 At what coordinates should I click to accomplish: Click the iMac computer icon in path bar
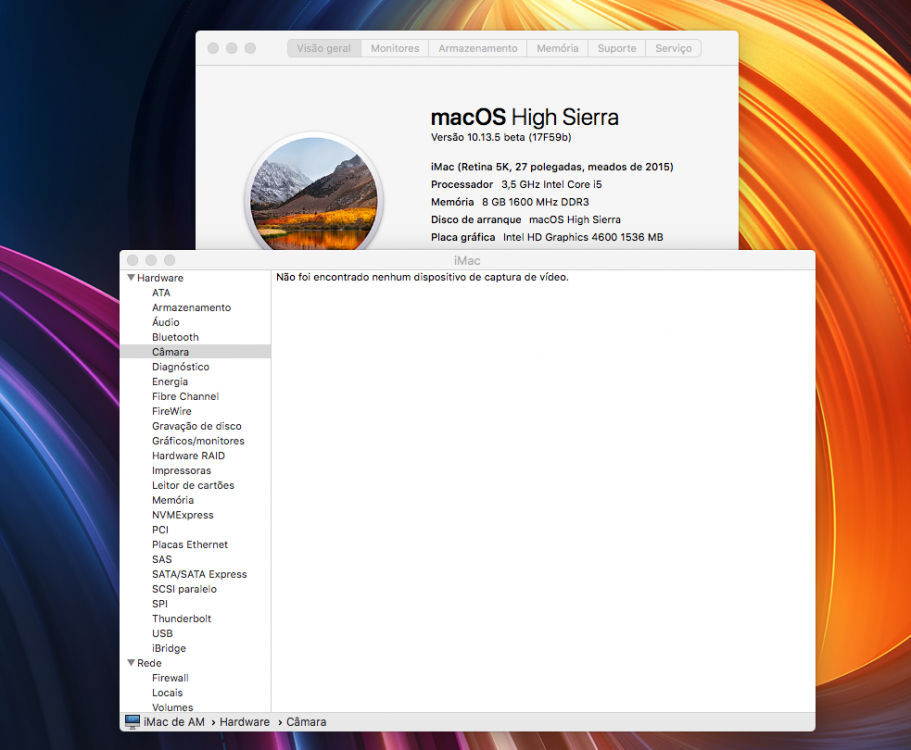point(132,722)
